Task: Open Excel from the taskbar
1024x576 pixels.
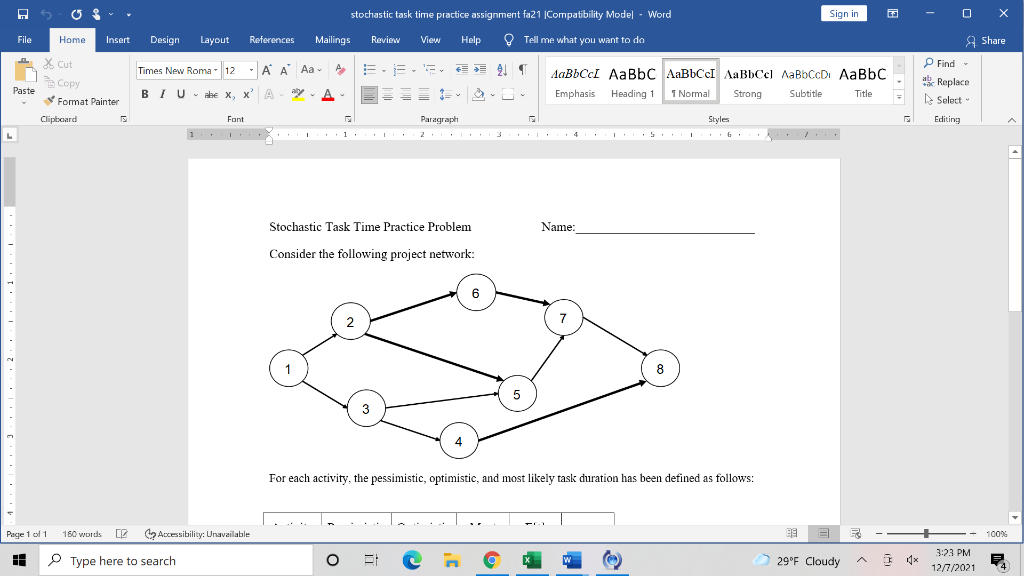Action: pyautogui.click(x=531, y=560)
